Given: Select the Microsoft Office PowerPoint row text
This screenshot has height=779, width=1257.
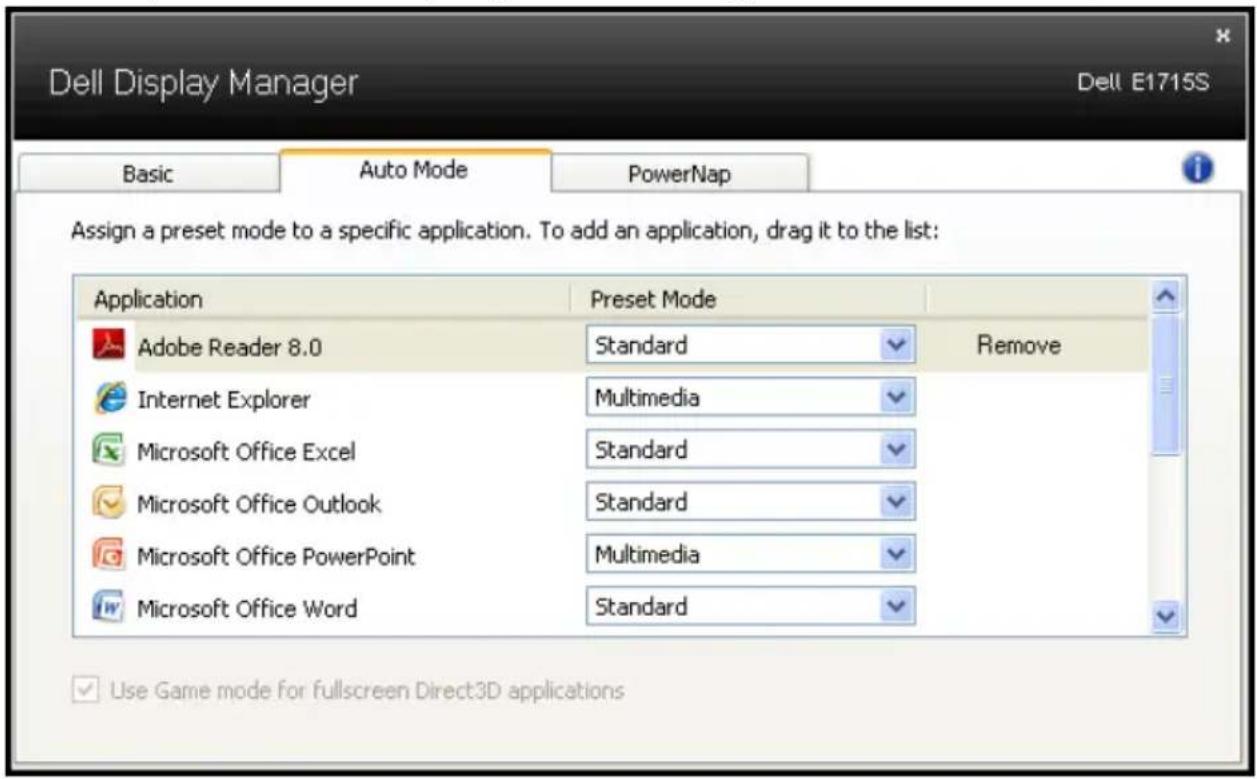Looking at the screenshot, I should (276, 556).
